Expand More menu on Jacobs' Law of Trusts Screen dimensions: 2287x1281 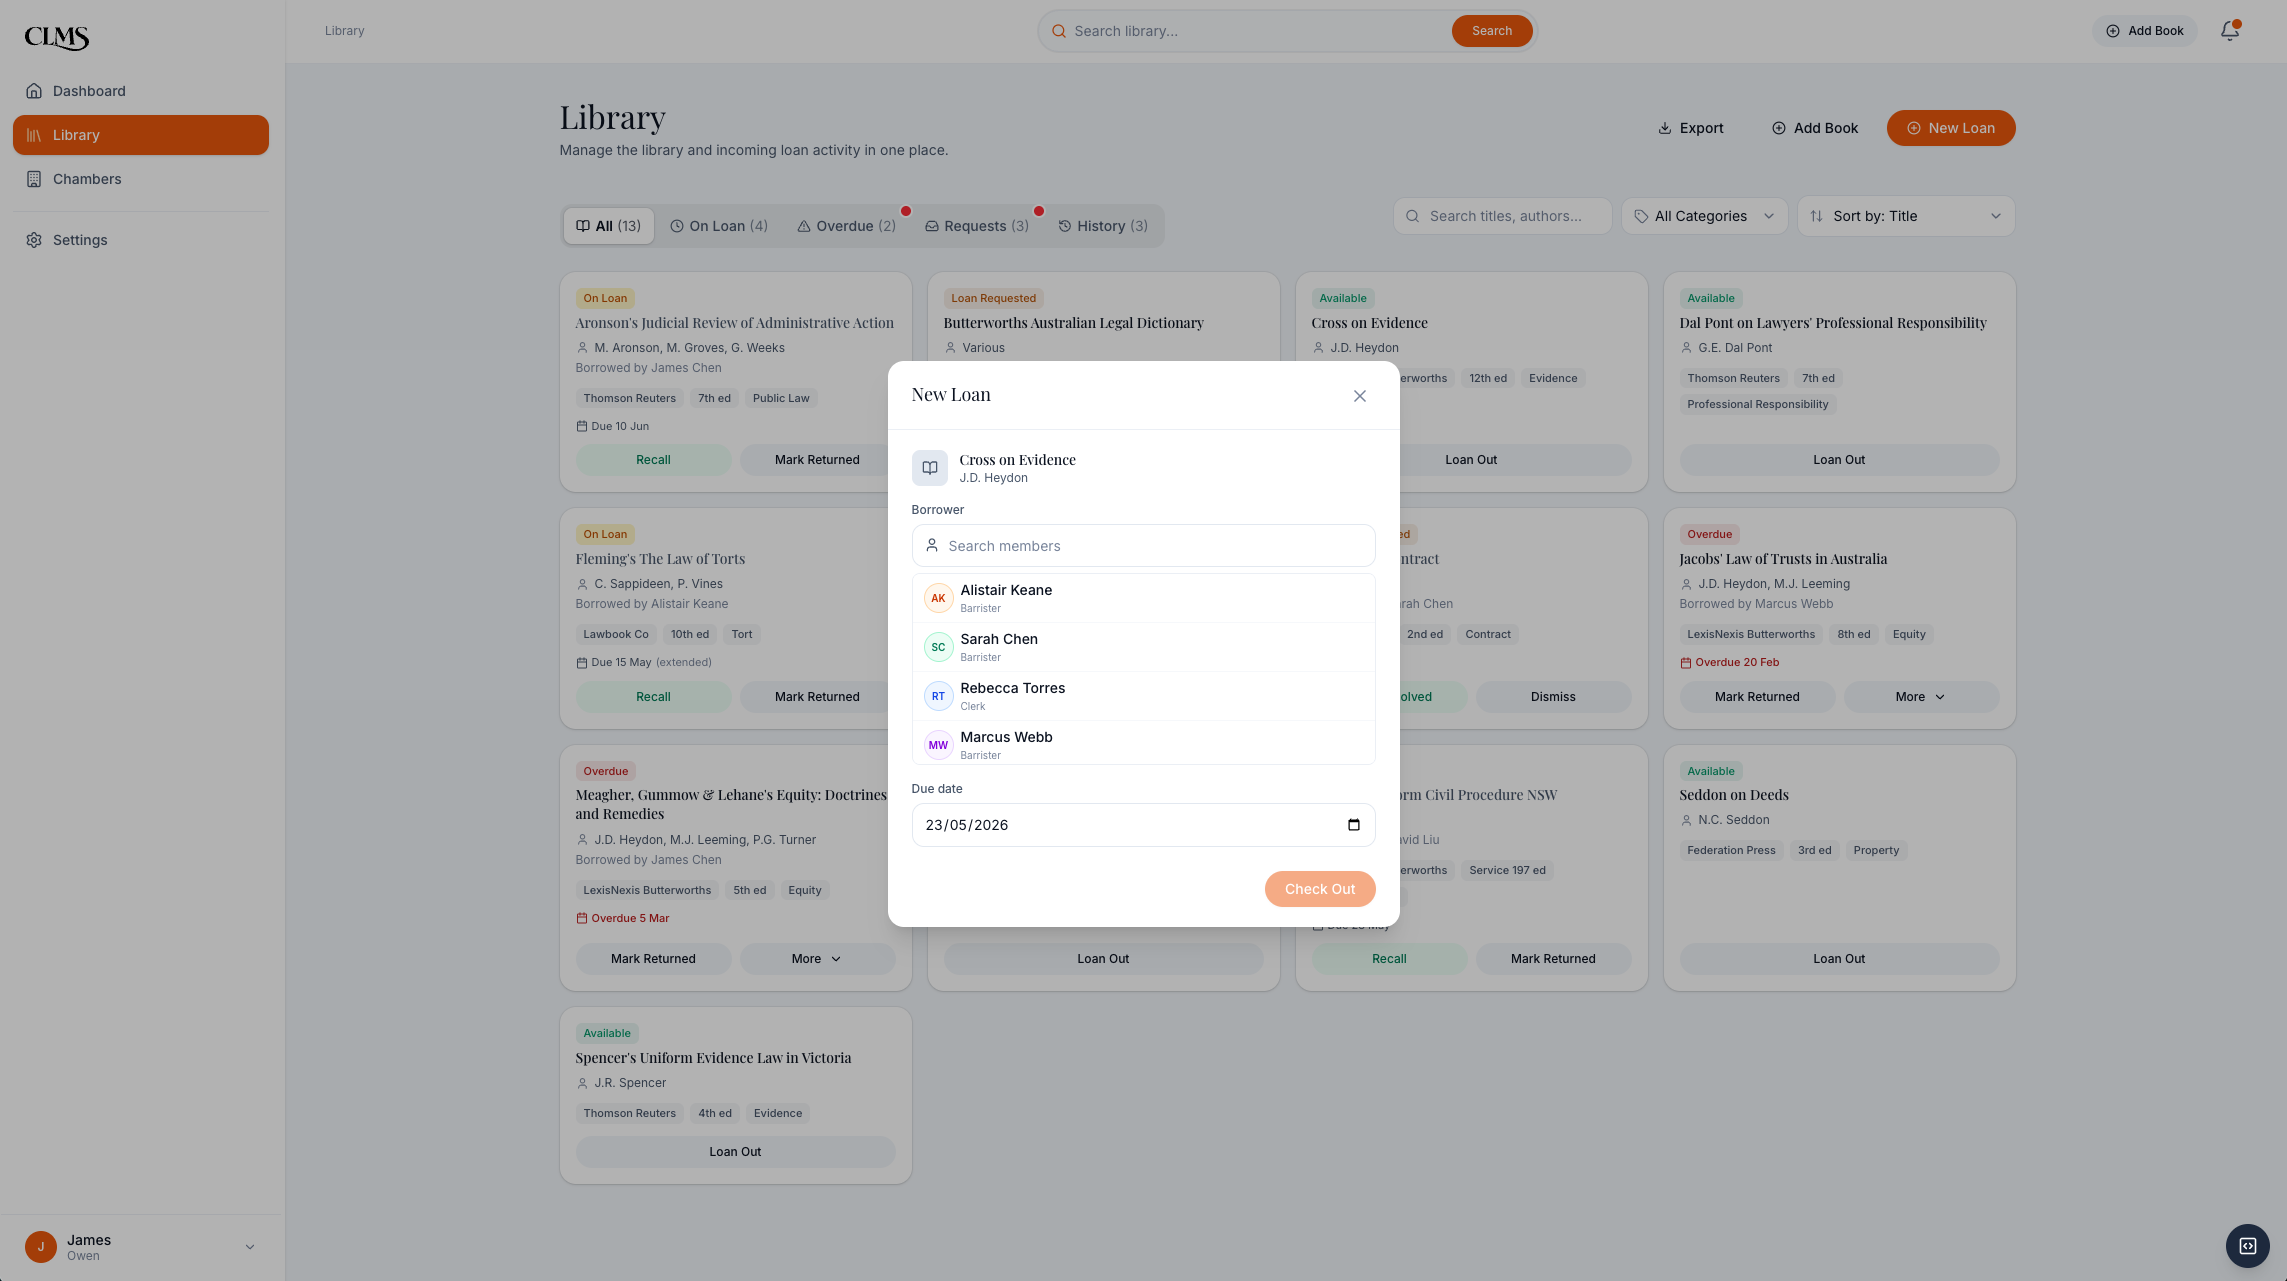(x=1920, y=697)
